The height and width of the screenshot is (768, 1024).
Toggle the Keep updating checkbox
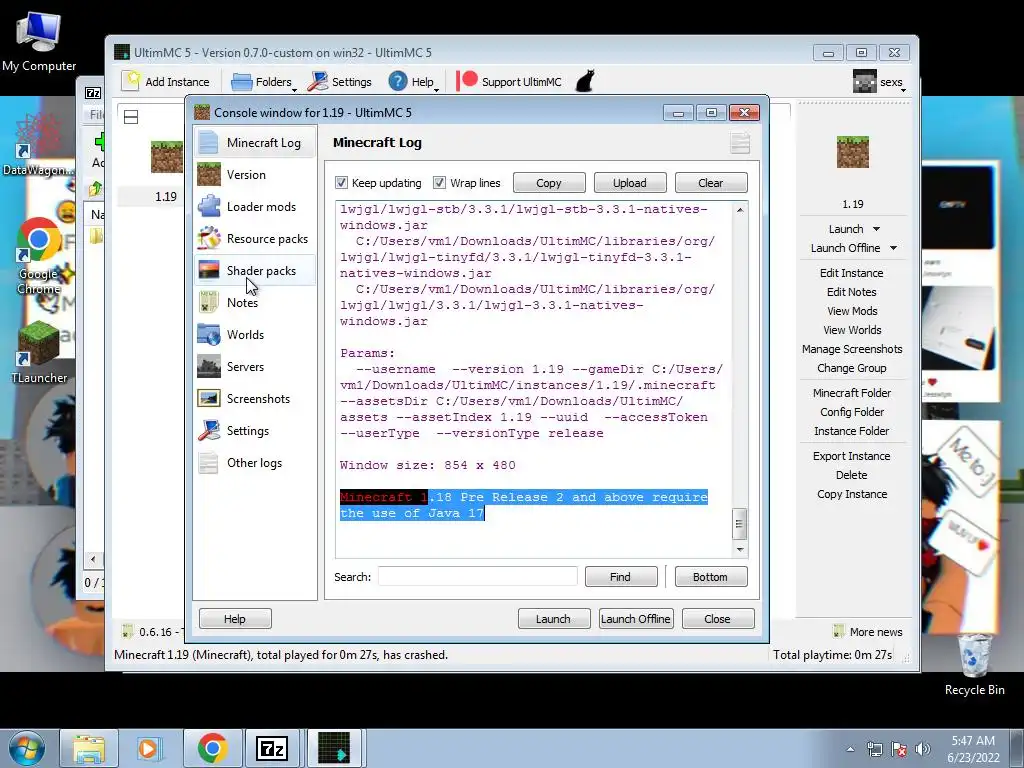[x=341, y=183]
